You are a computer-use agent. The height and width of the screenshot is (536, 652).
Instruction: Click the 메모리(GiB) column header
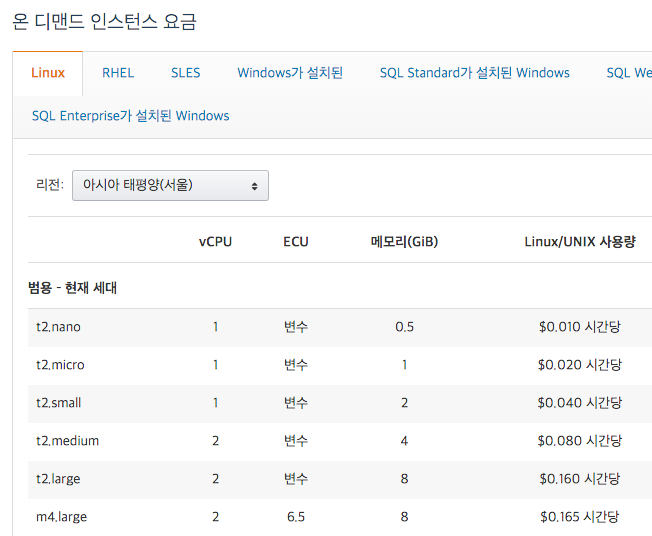(404, 242)
